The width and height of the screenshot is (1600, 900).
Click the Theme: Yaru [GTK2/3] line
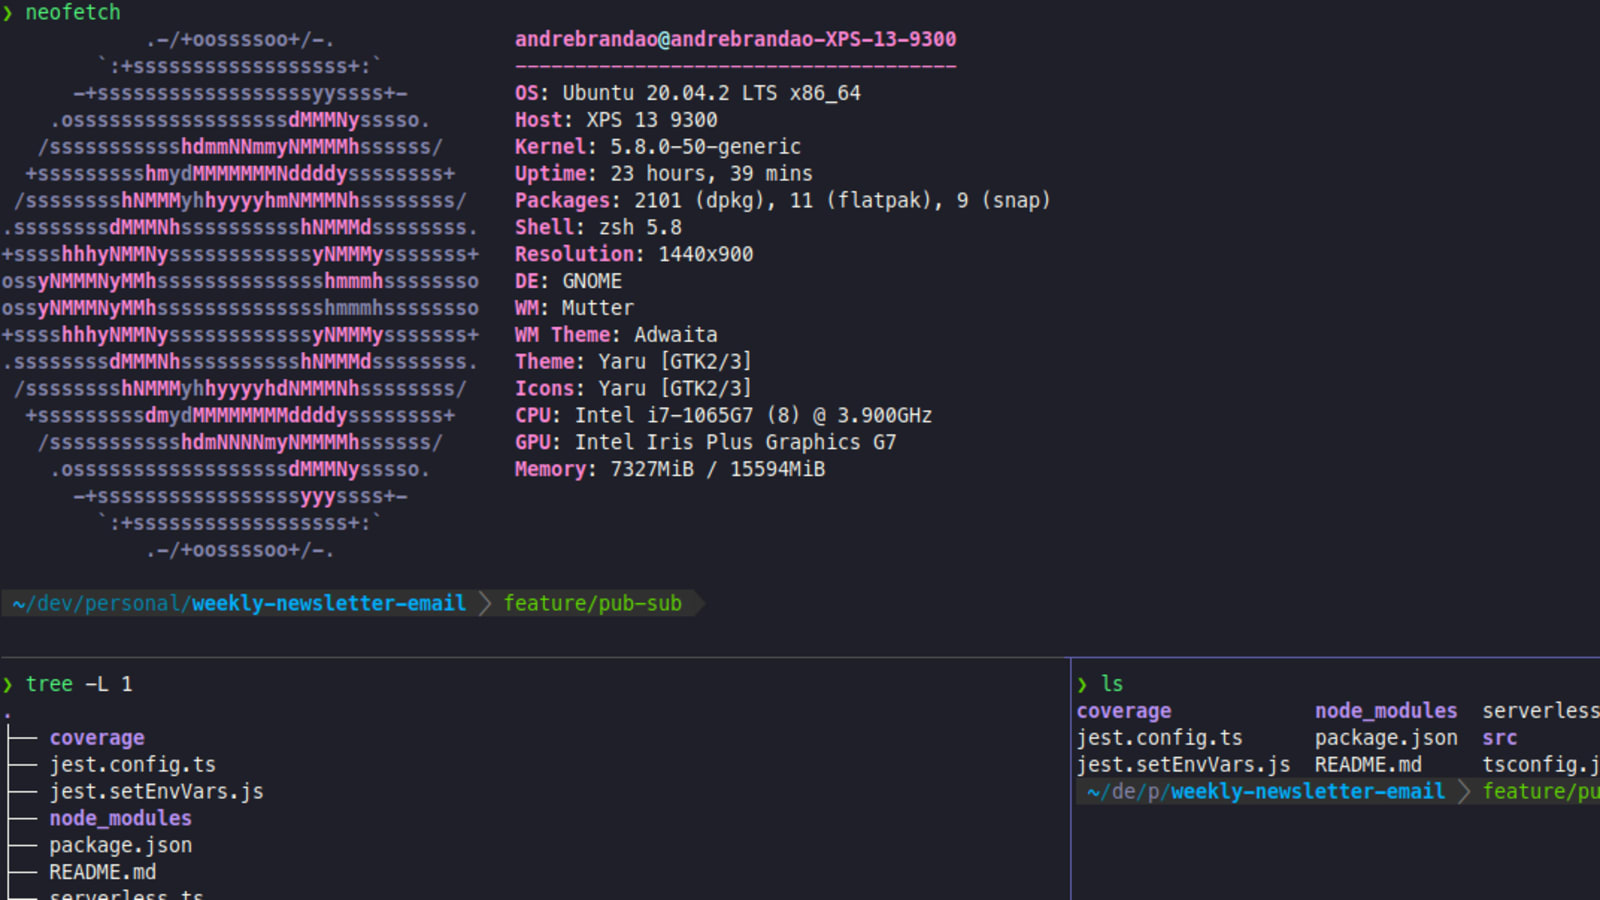(x=633, y=362)
